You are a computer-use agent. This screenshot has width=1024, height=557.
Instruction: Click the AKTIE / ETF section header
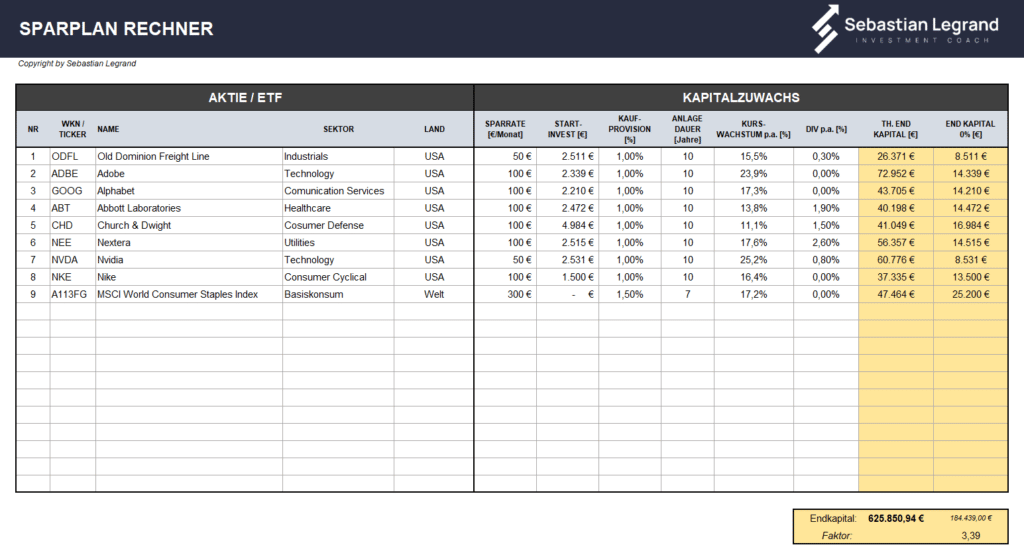pyautogui.click(x=245, y=97)
